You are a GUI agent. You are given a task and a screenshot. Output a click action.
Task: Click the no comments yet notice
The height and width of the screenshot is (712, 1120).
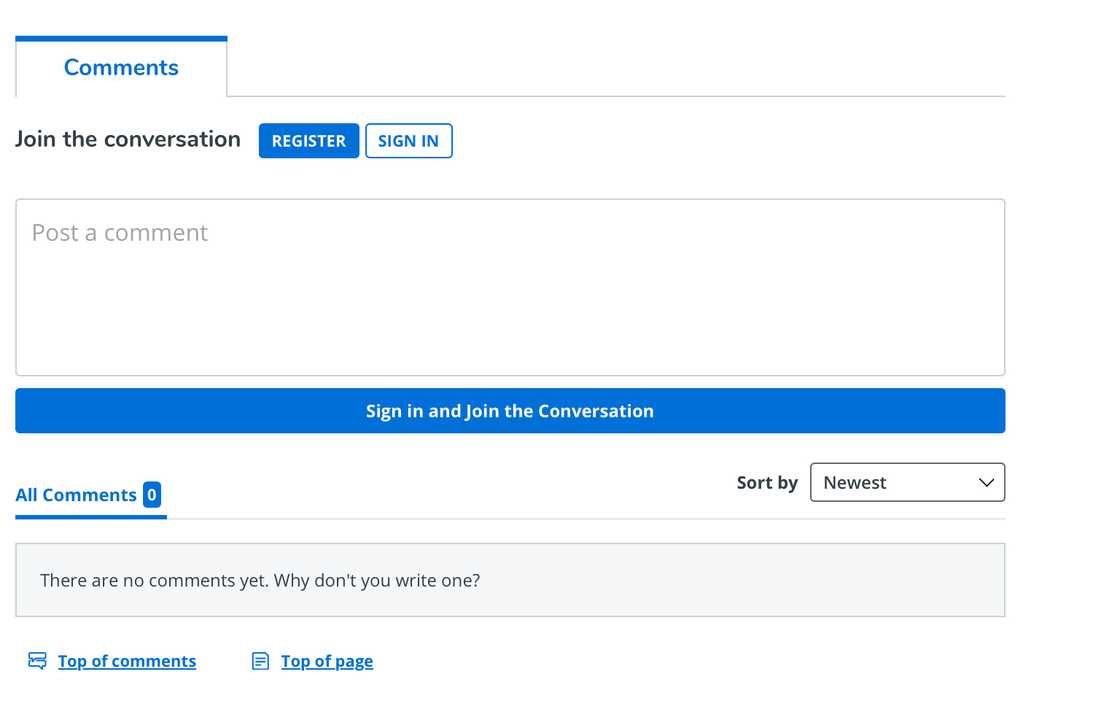click(260, 580)
